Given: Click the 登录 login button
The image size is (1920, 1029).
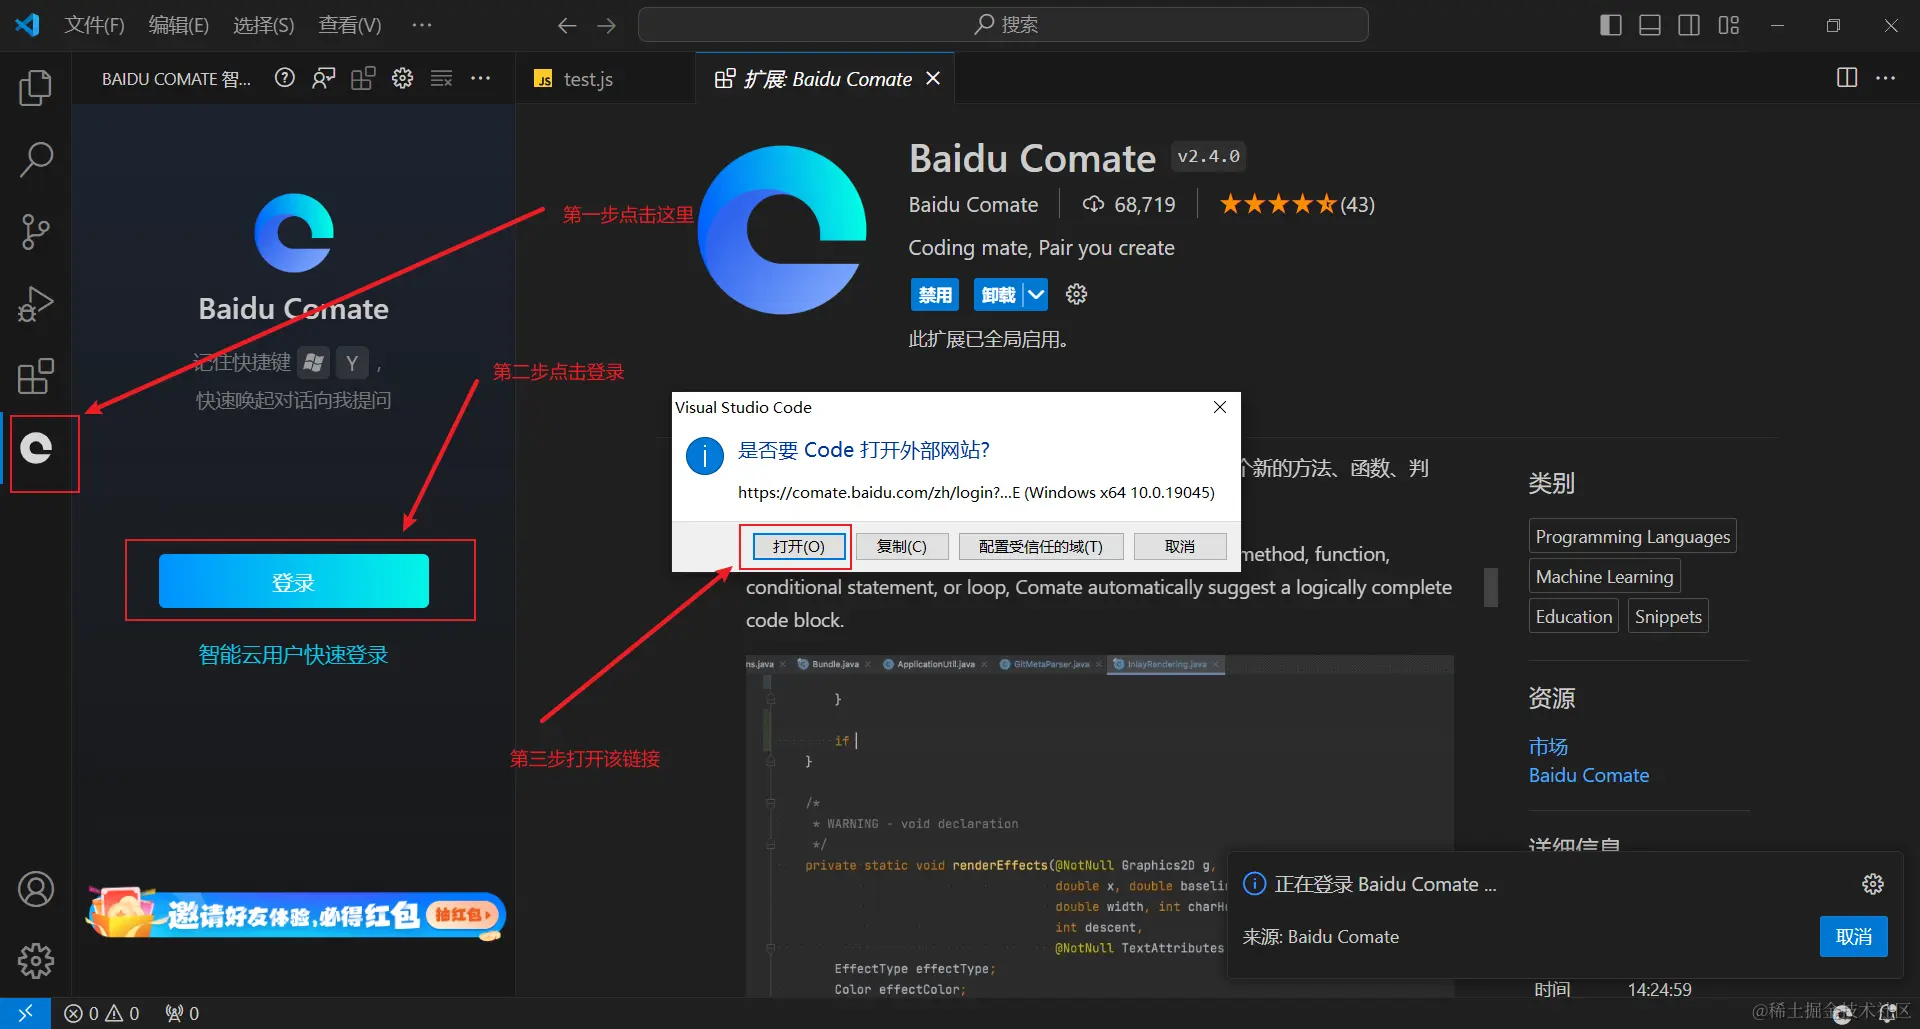Looking at the screenshot, I should point(294,581).
